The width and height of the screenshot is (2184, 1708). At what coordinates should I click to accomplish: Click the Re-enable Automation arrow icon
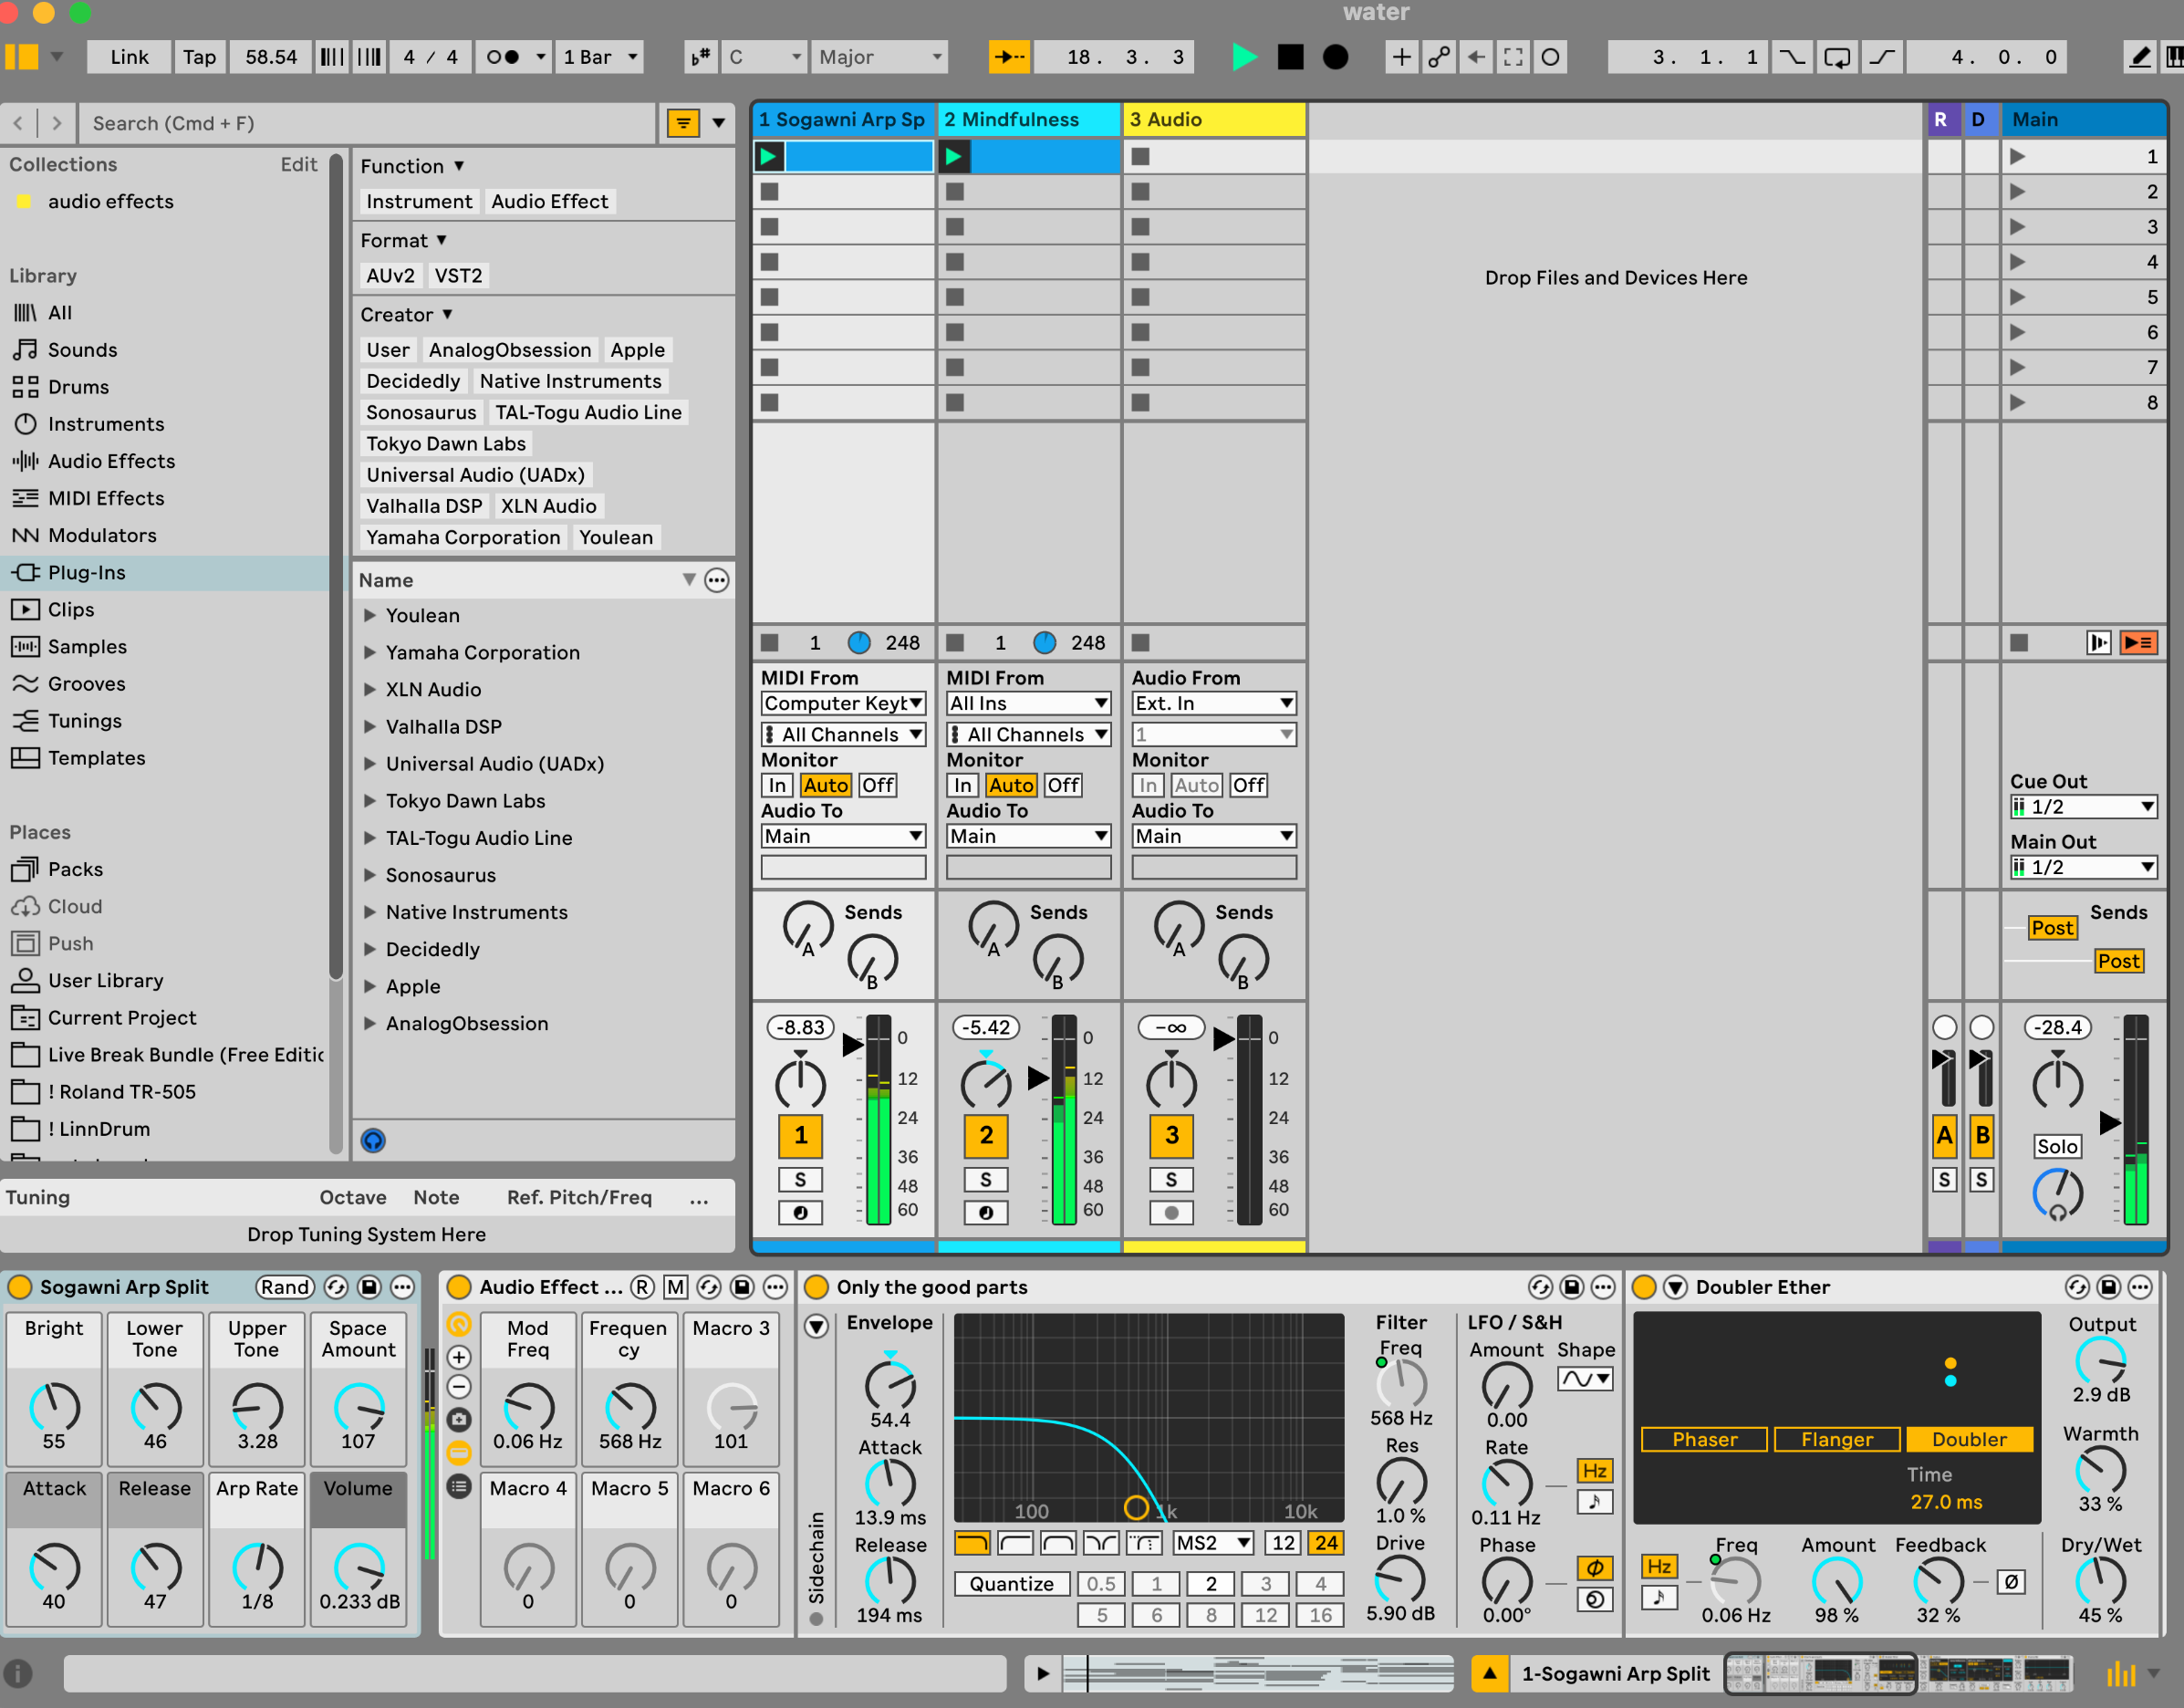(x=1476, y=57)
